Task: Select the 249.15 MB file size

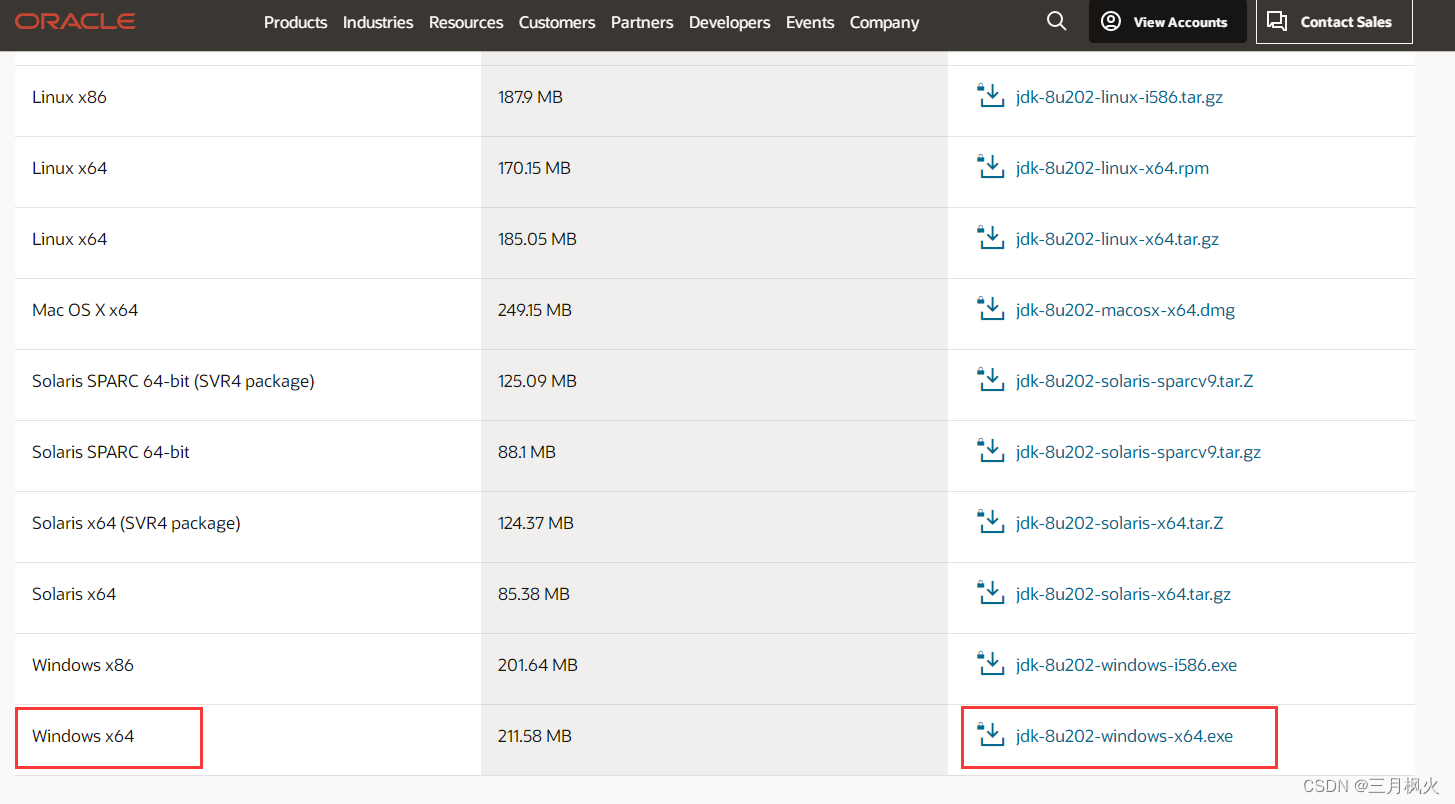Action: (535, 310)
